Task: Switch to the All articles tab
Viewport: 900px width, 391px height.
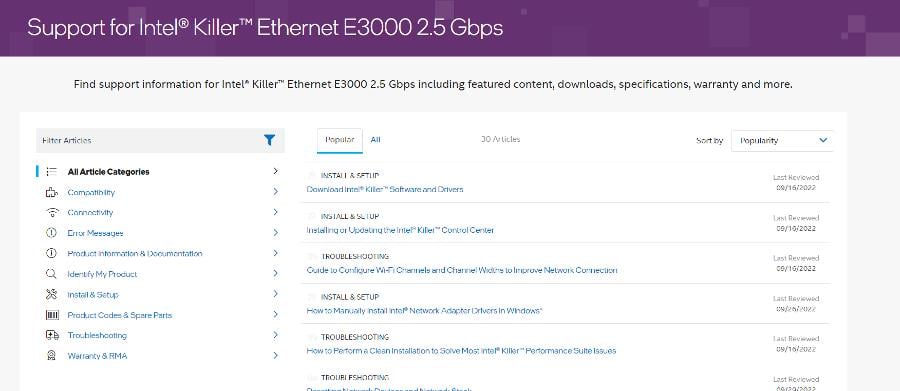Action: (x=375, y=140)
